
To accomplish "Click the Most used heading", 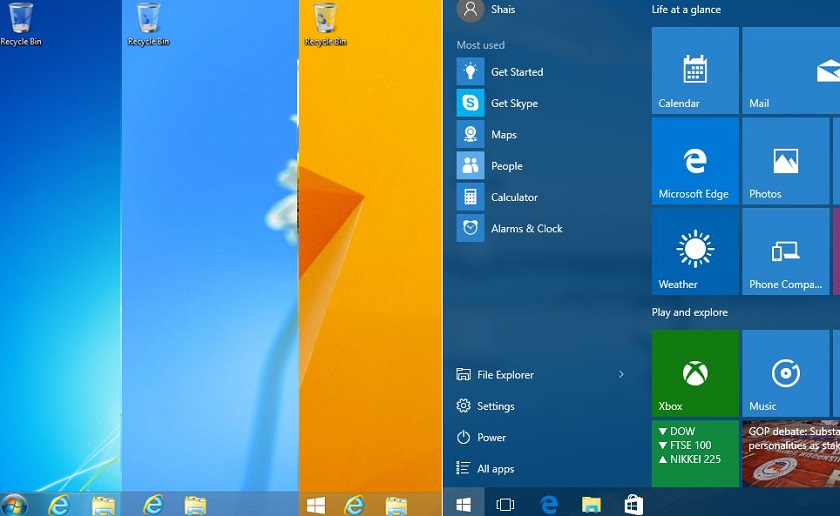I will [481, 45].
